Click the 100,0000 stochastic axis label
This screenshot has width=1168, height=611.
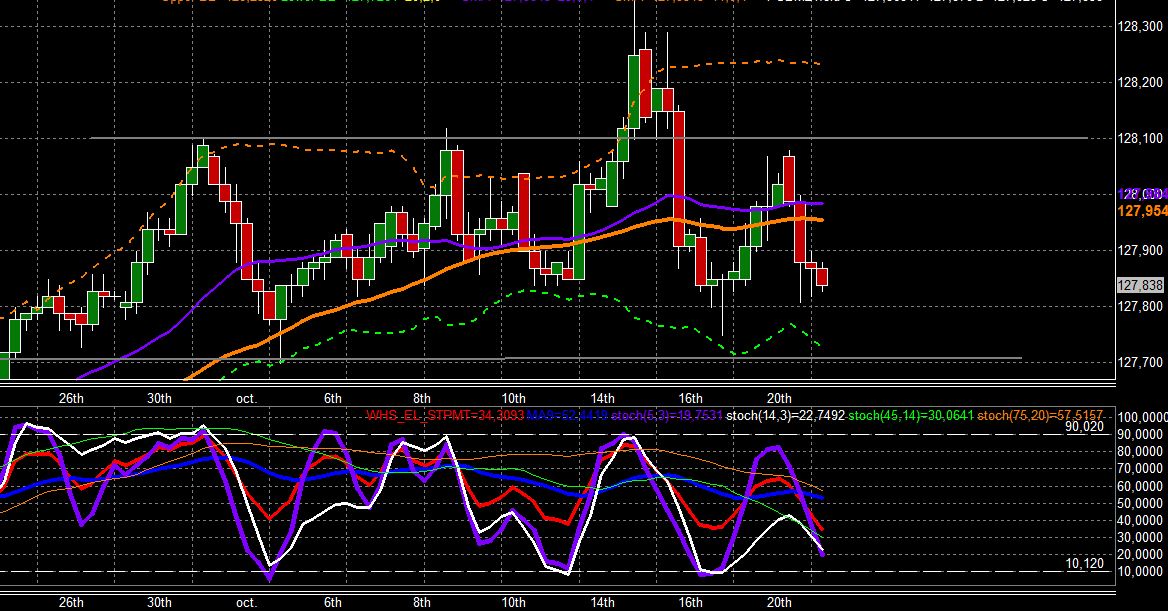(1144, 417)
